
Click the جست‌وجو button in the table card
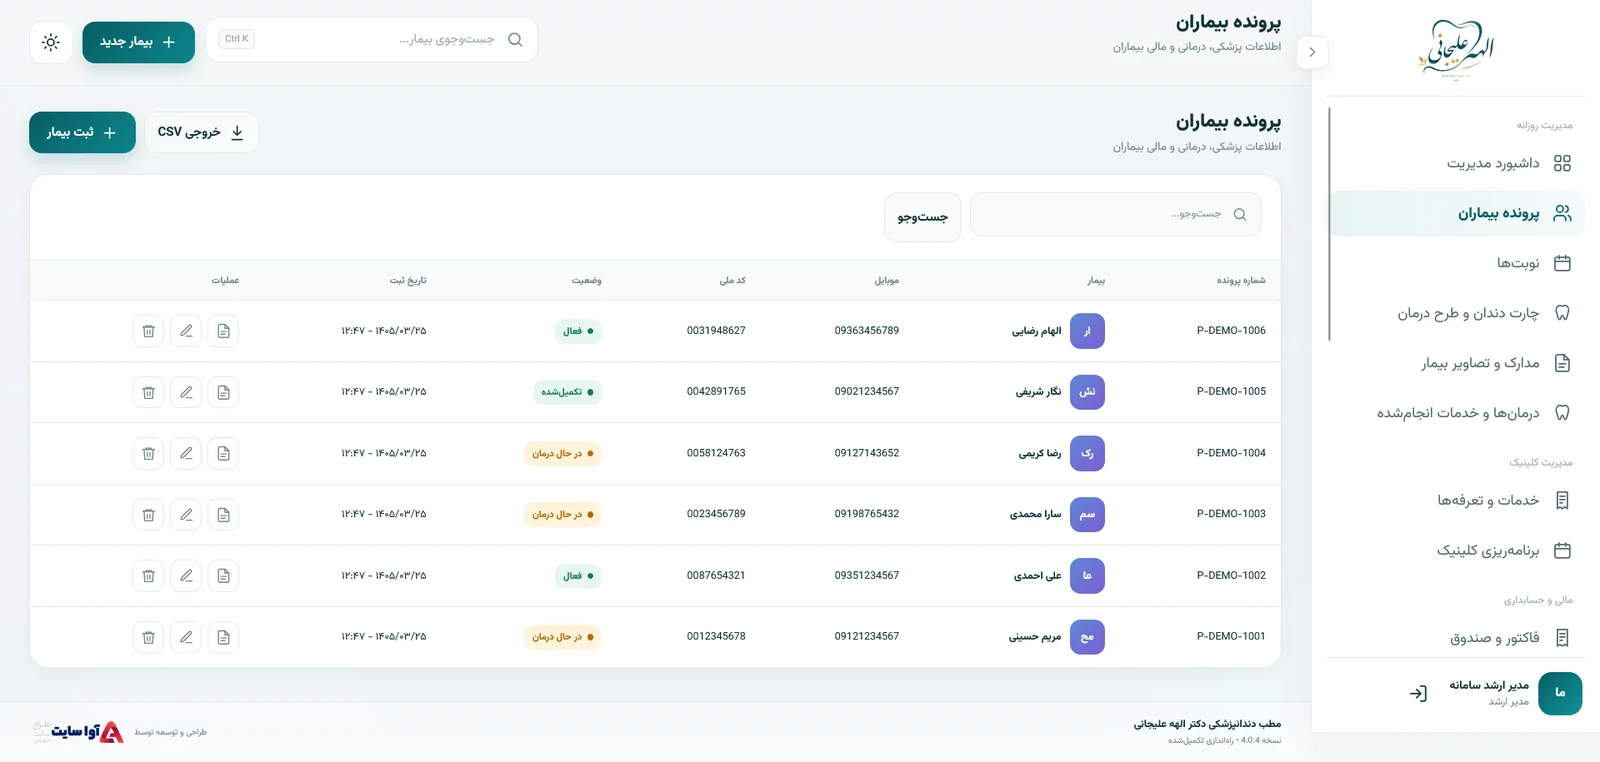(922, 217)
